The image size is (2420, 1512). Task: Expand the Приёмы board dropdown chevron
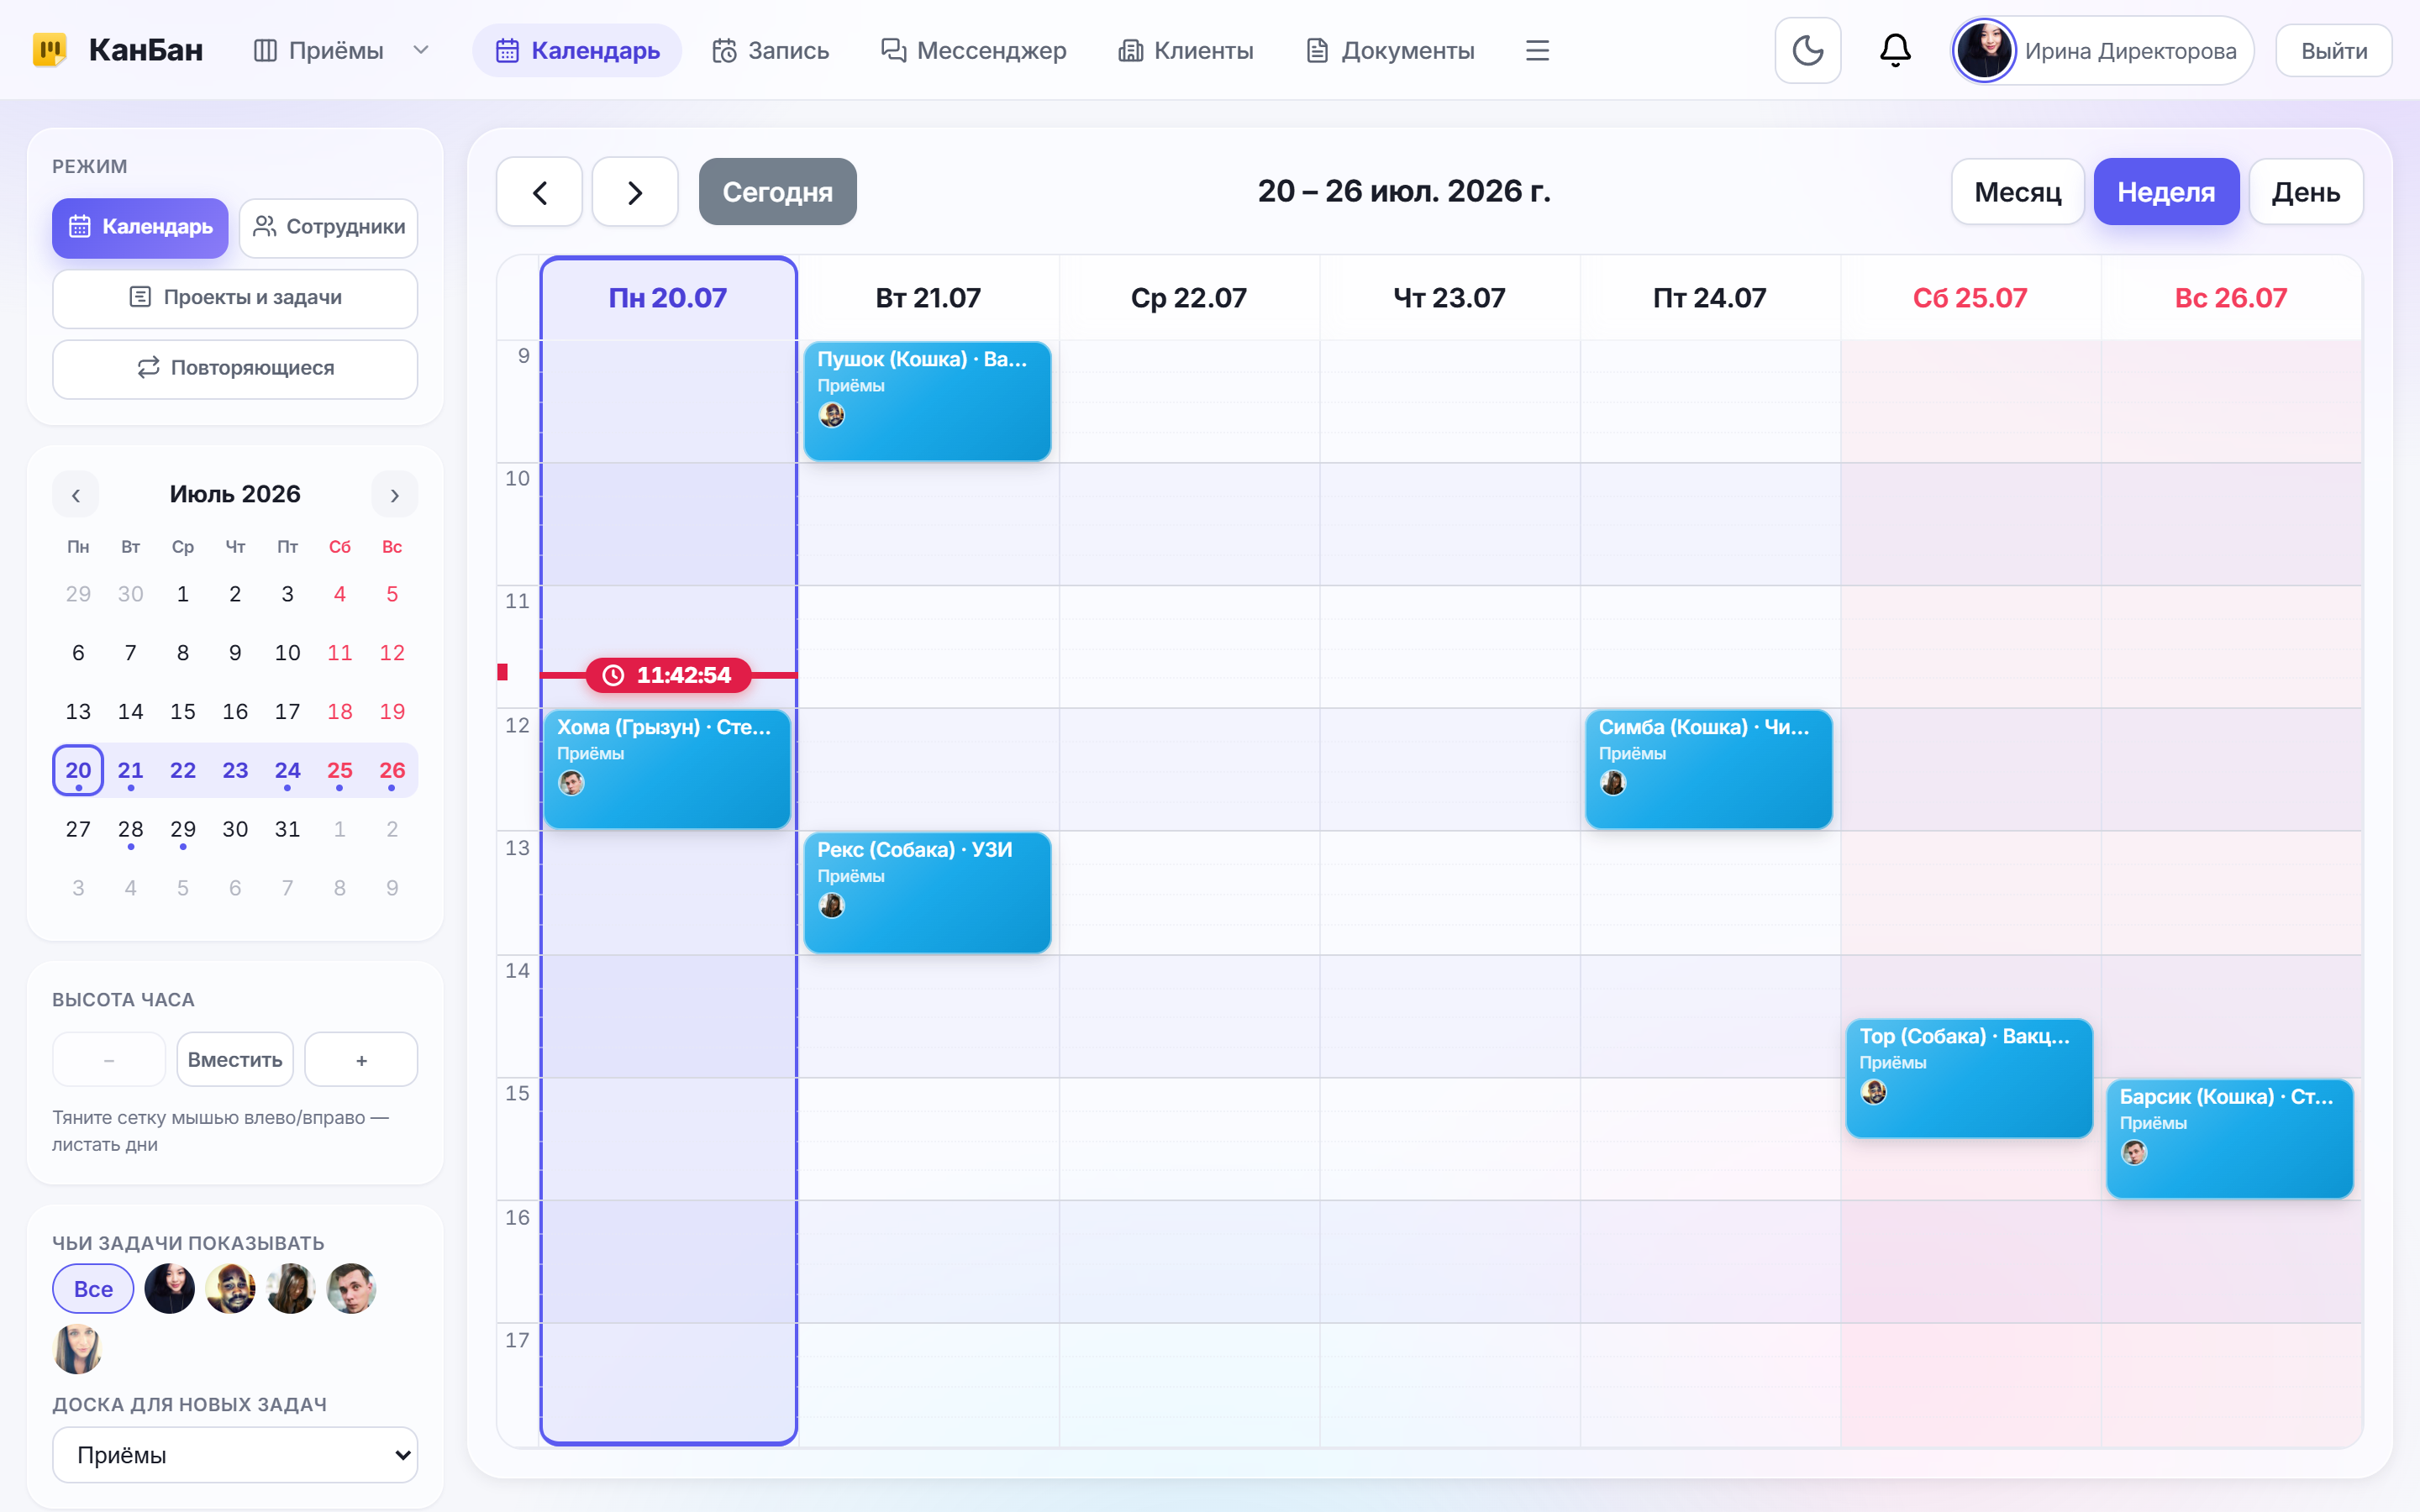421,50
